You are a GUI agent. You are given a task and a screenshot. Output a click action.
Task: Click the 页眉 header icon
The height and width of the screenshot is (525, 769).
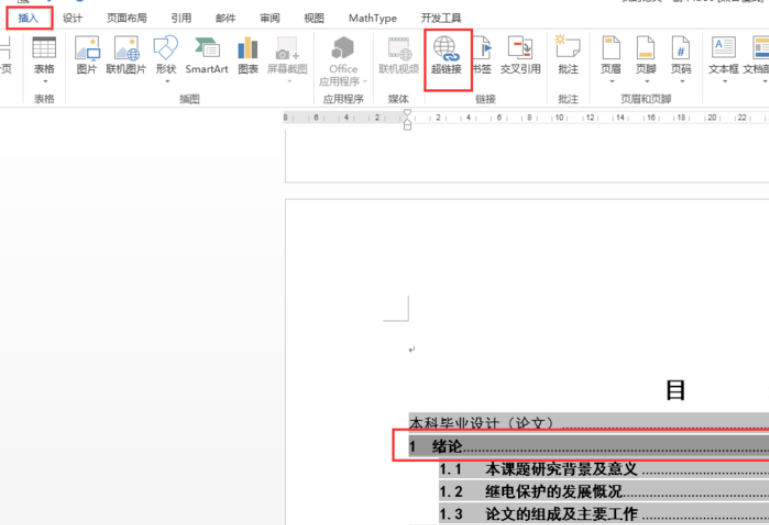611,48
